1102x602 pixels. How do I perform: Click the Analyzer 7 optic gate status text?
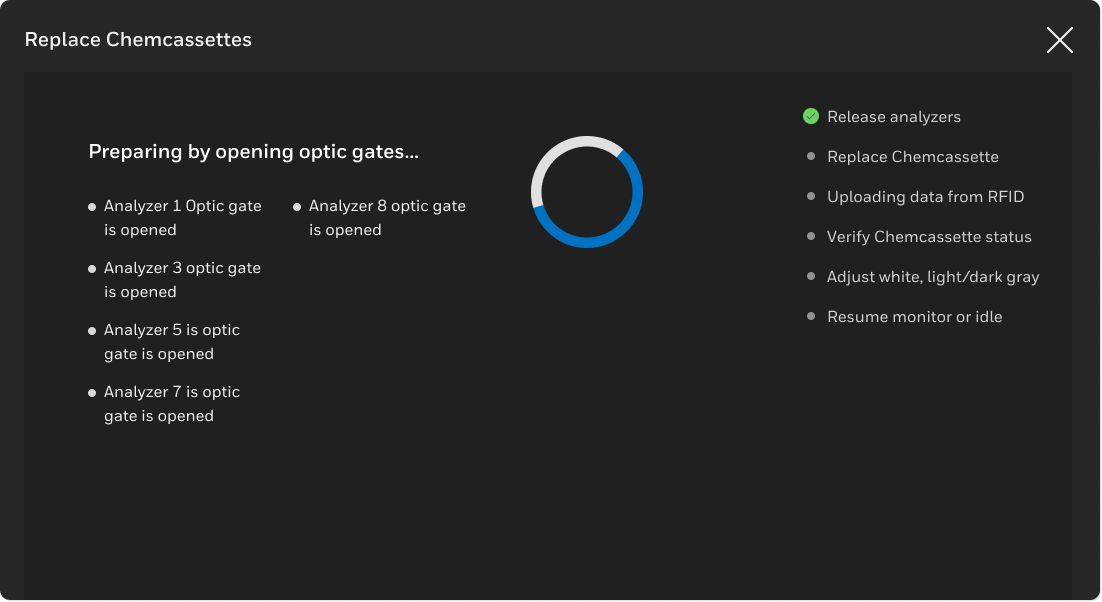(171, 404)
